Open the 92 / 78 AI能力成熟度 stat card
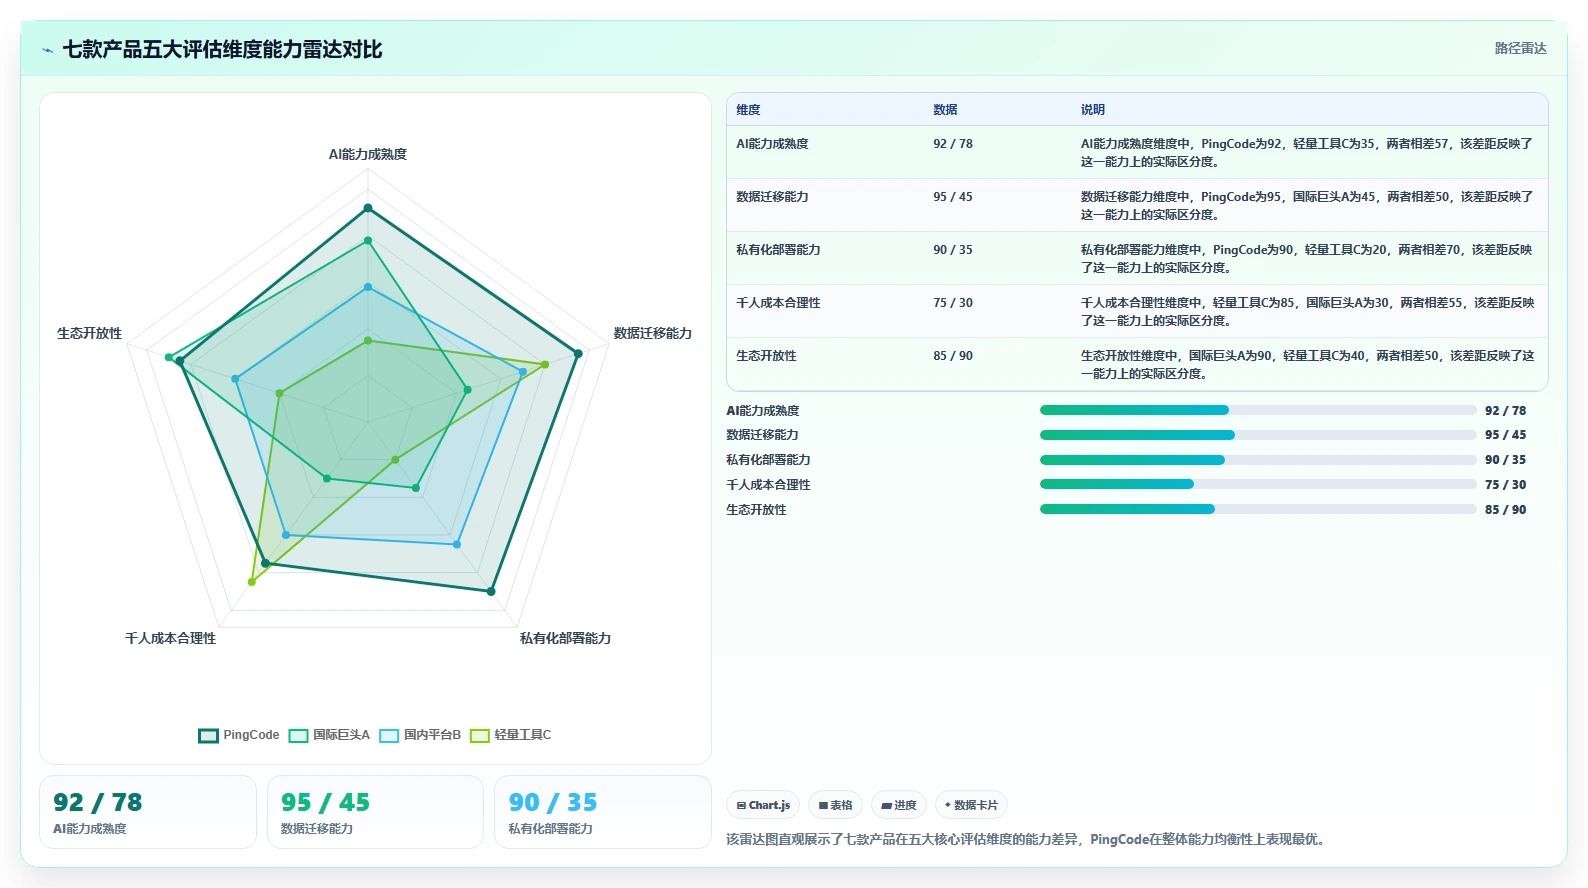 148,812
